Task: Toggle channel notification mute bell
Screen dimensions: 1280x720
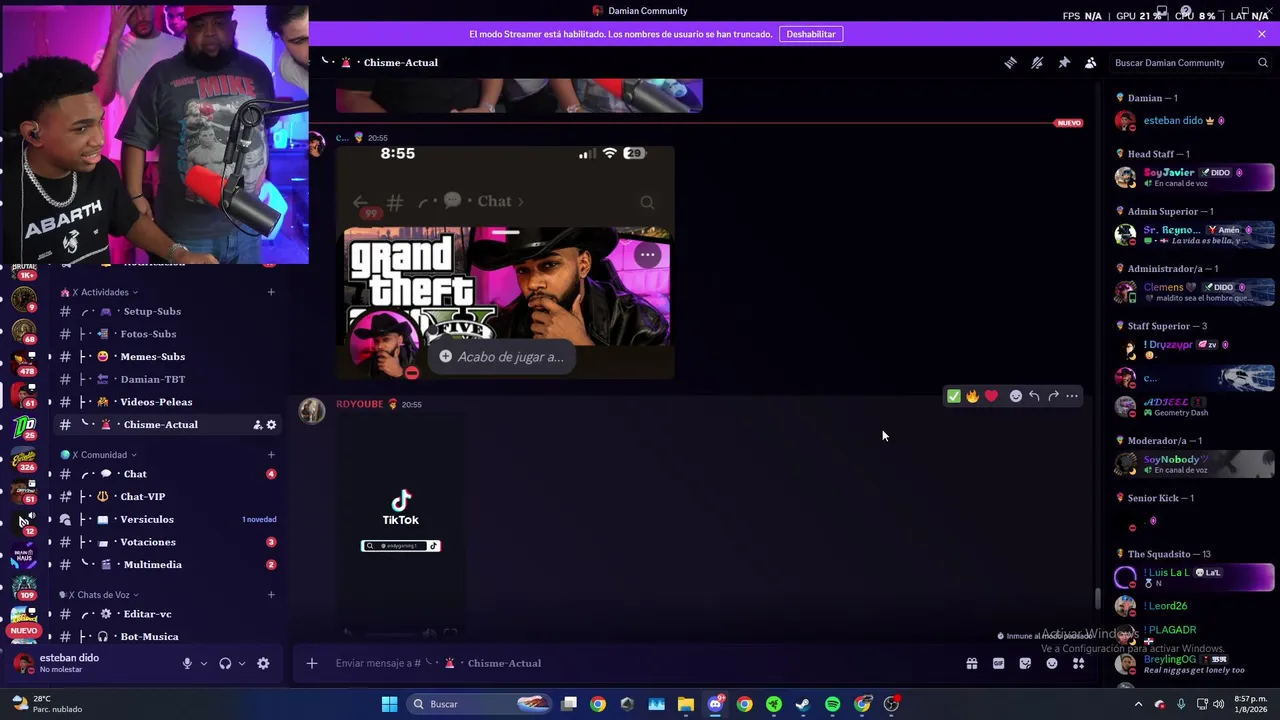Action: [1037, 62]
